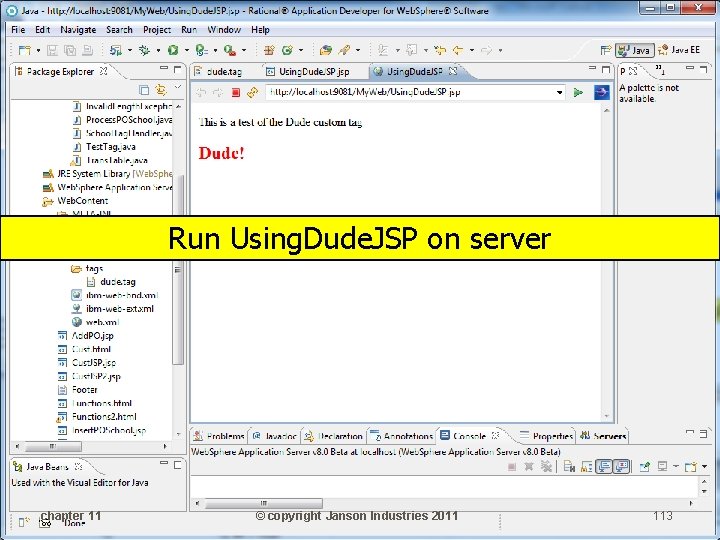Click the Save All toolbar icon
720x540 pixels.
(70, 50)
